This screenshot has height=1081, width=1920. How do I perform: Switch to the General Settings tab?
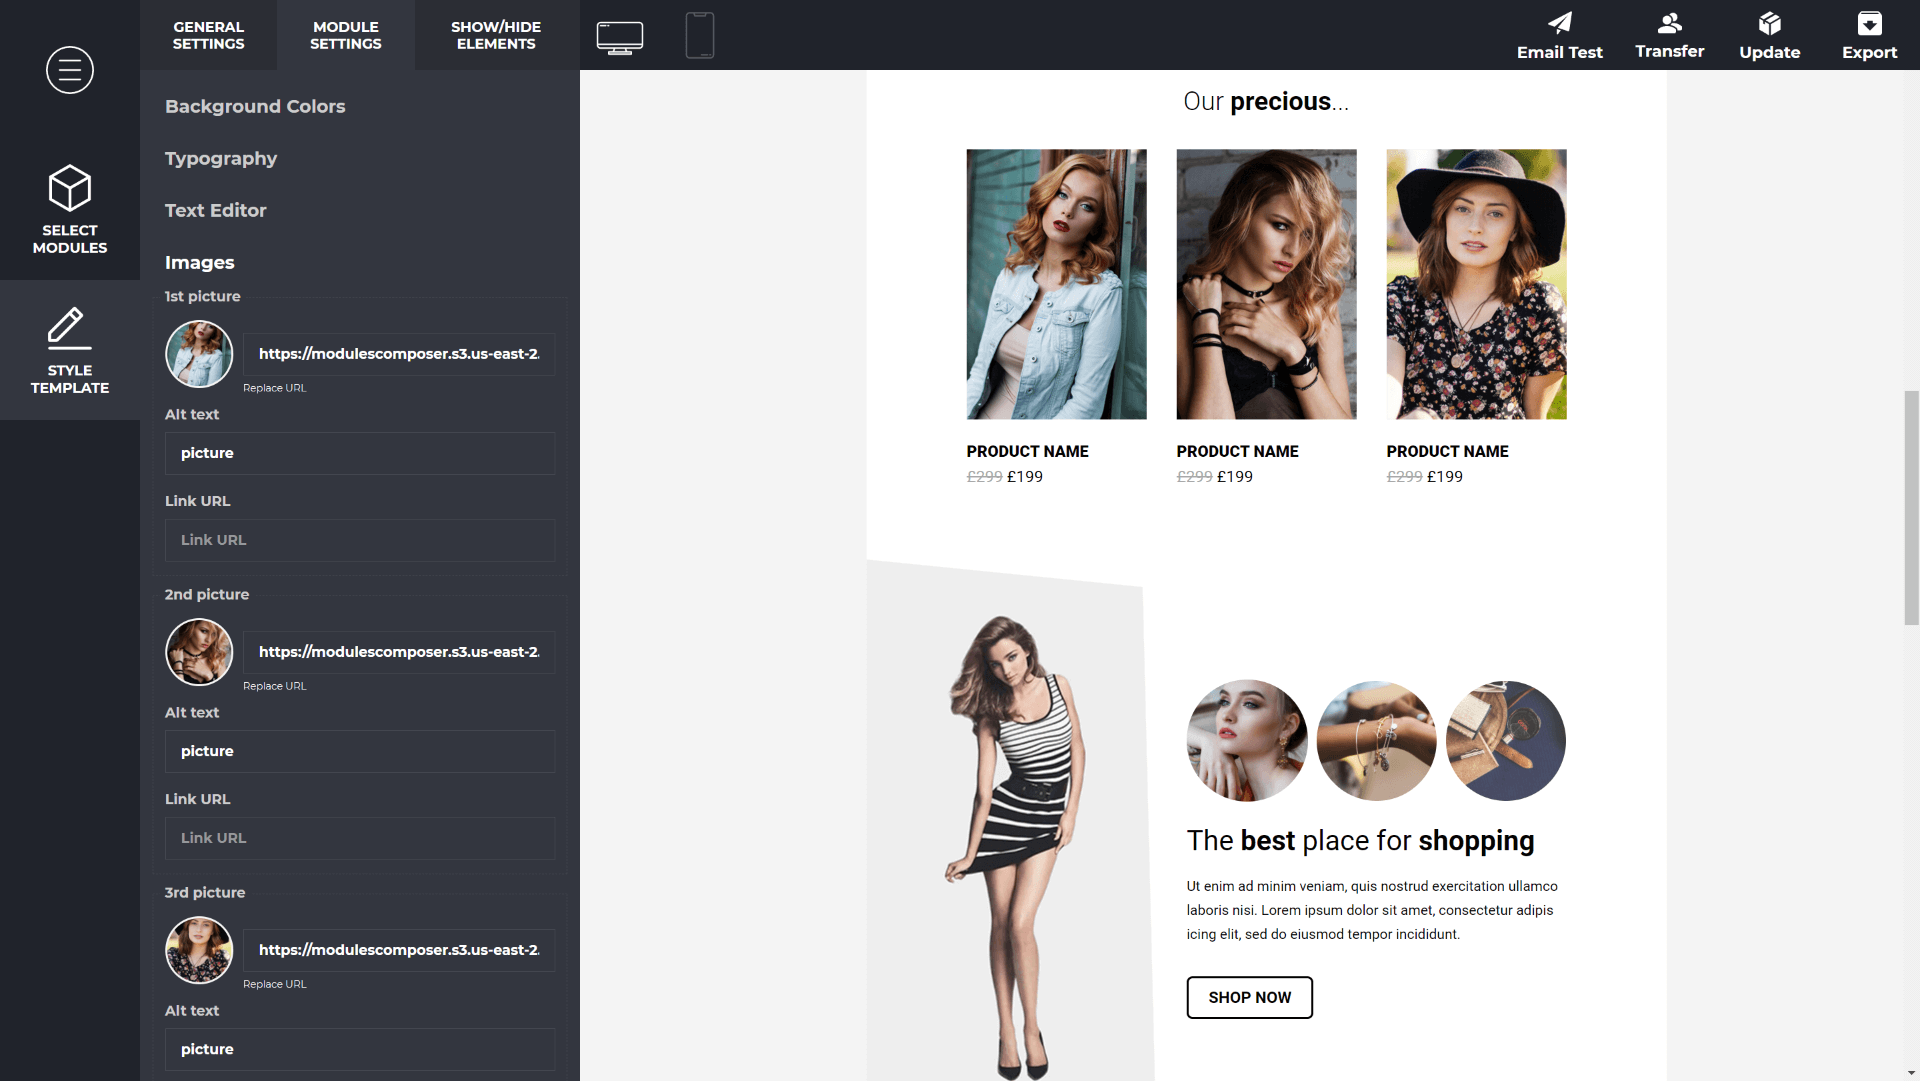coord(208,35)
